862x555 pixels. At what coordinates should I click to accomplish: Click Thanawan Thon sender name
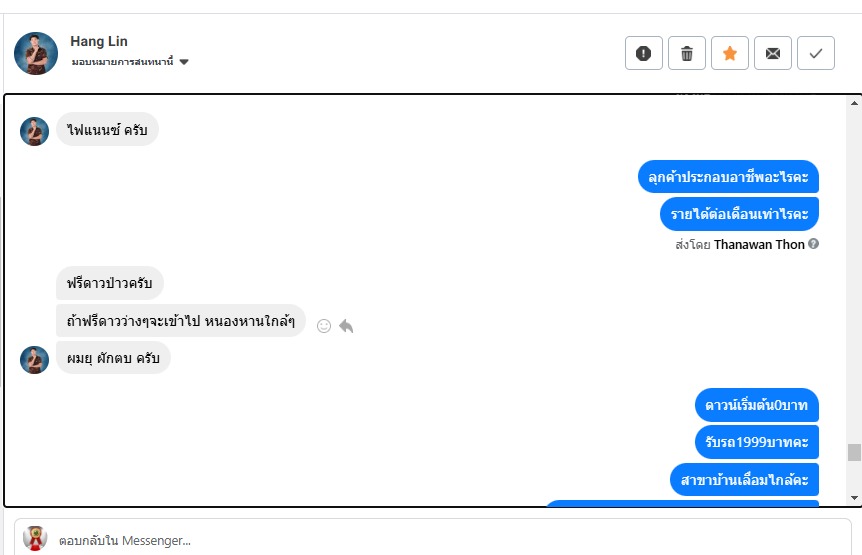click(x=759, y=244)
